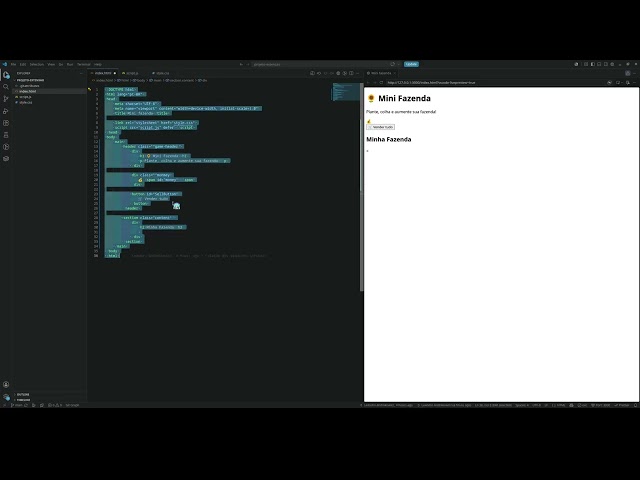This screenshot has height=480, width=640.
Task: Open the Accounts icon in the activity bar
Action: tap(6, 384)
